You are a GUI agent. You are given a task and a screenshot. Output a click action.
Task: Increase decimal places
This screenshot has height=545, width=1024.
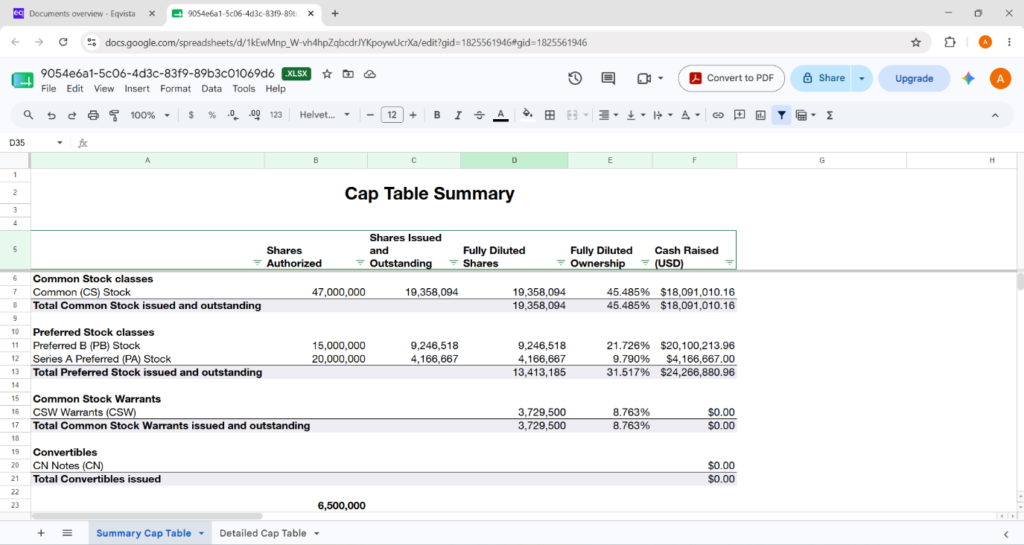pyautogui.click(x=255, y=115)
